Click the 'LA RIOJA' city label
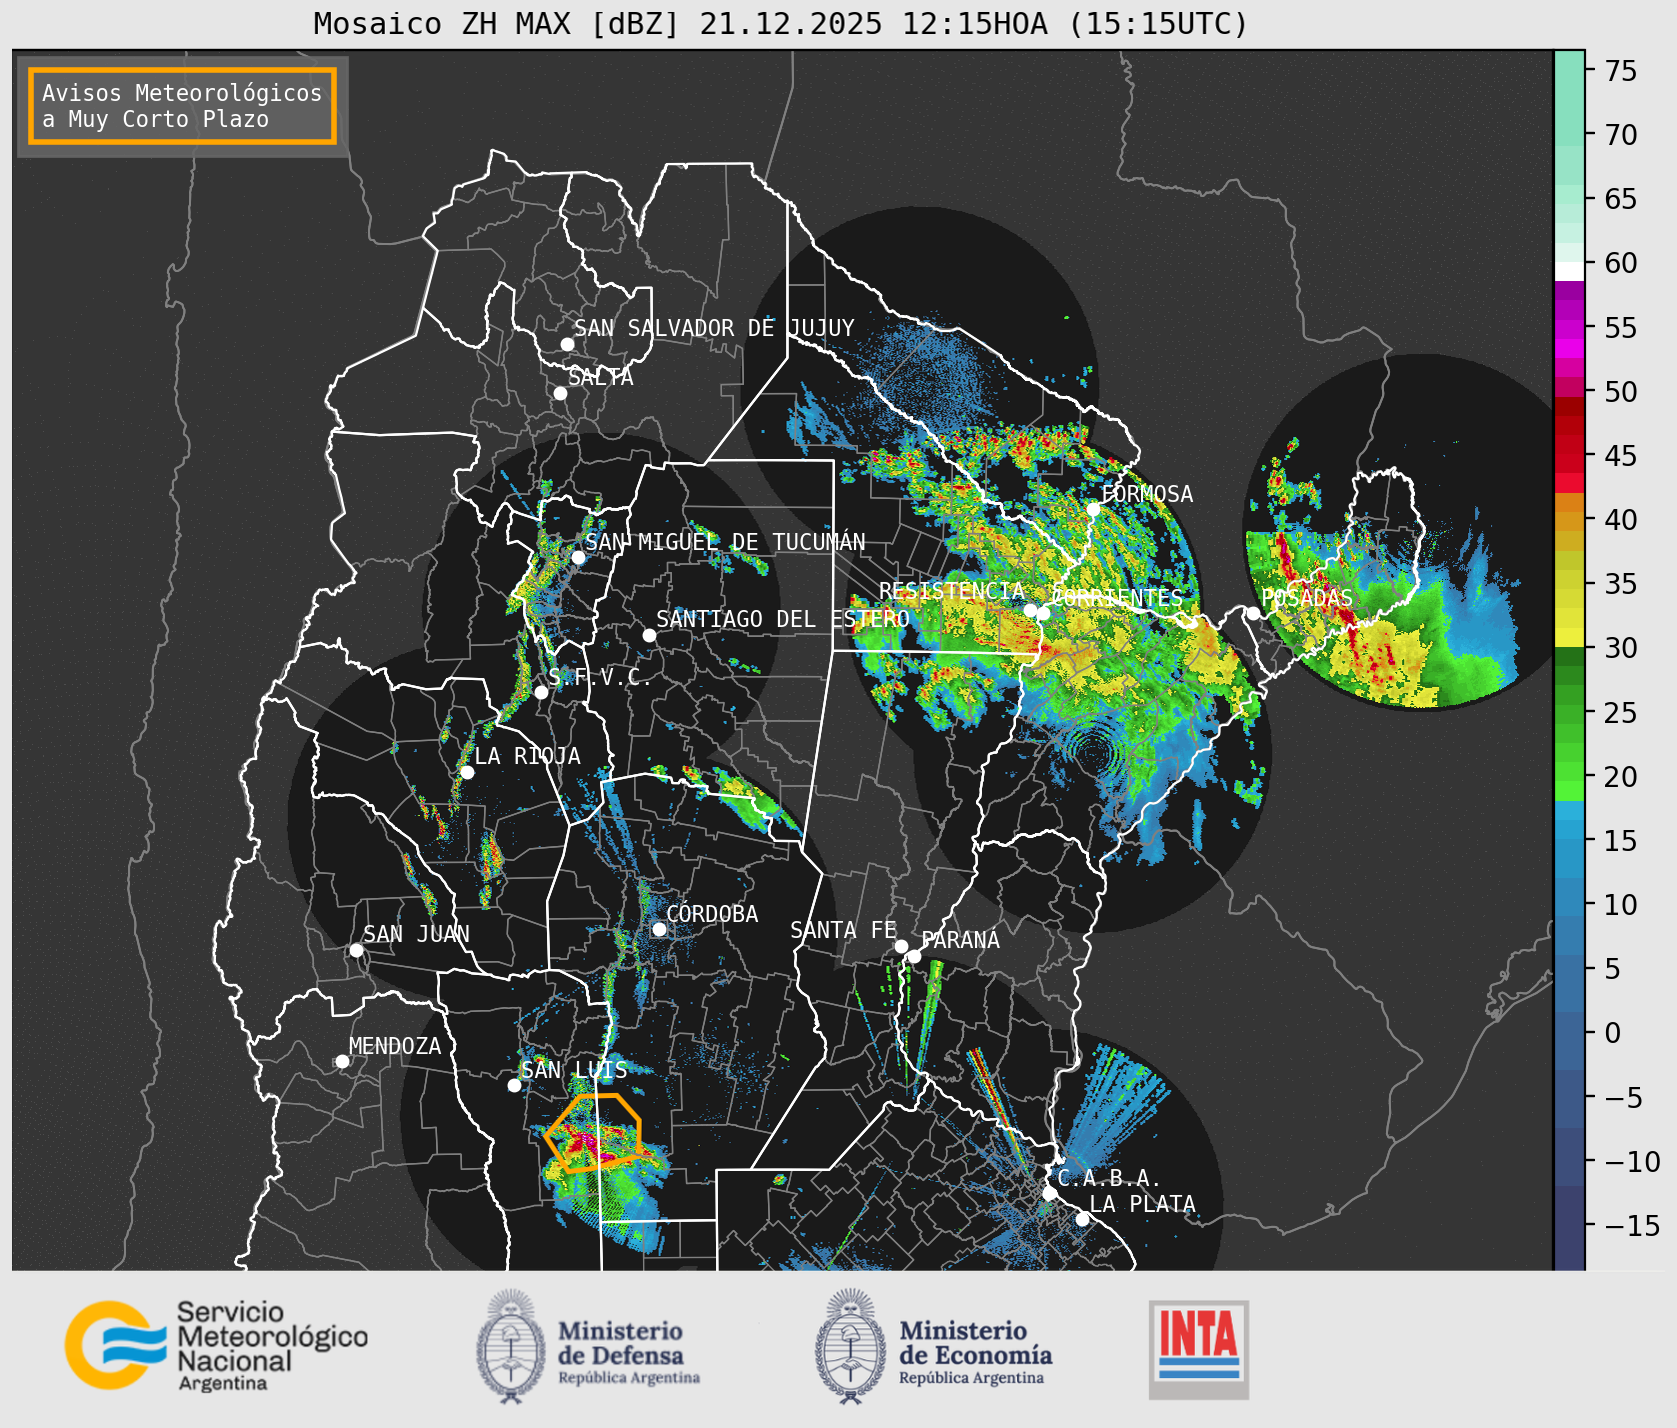The image size is (1677, 1428). [527, 756]
